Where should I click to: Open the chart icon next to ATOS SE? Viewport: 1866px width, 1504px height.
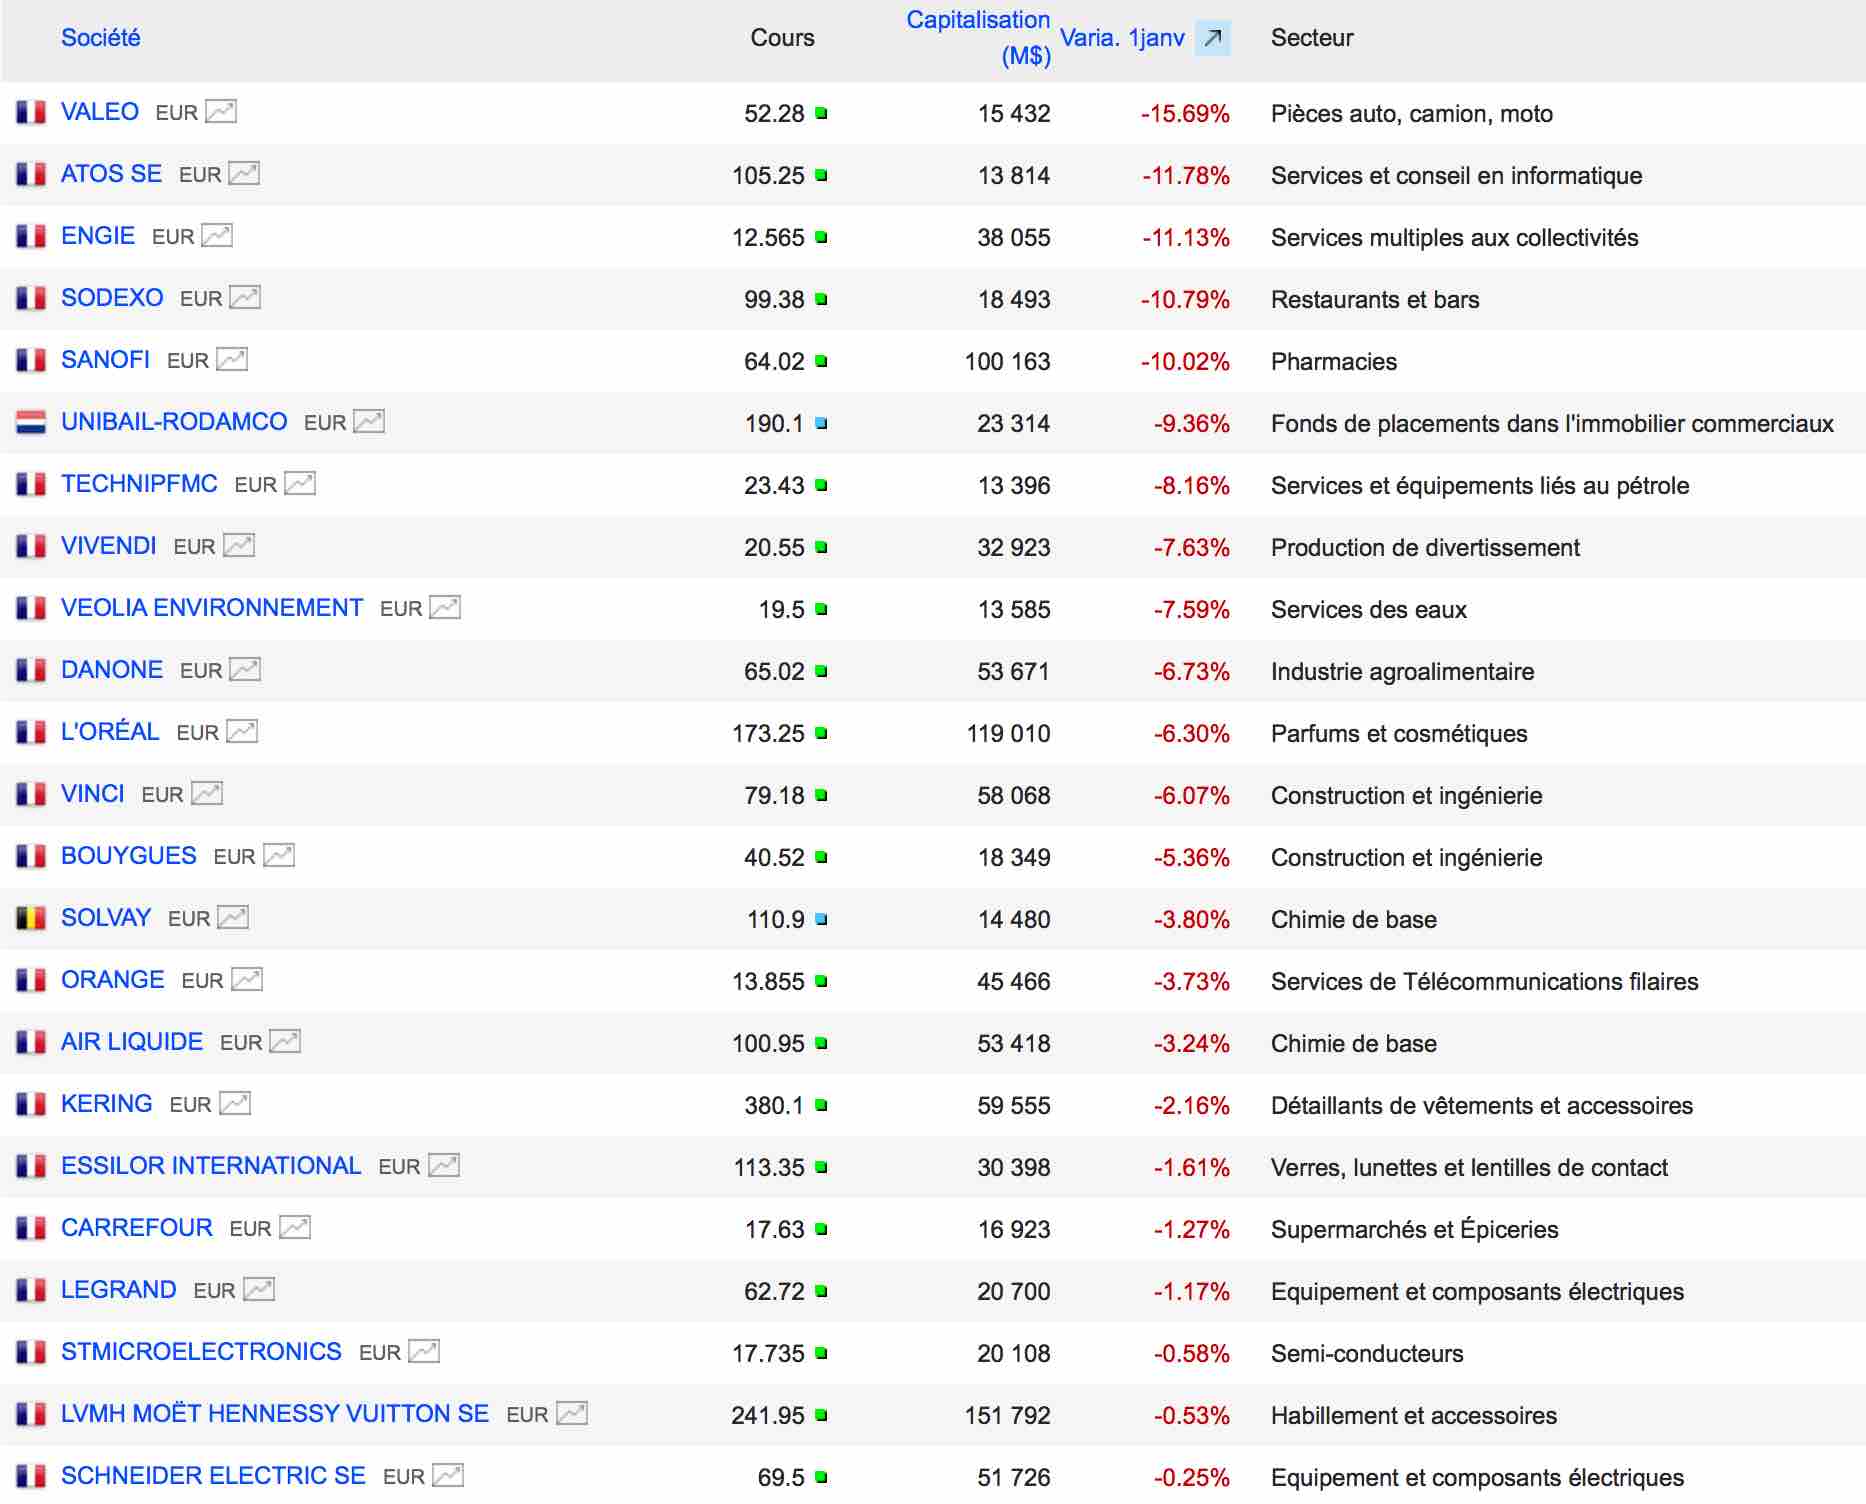click(244, 173)
